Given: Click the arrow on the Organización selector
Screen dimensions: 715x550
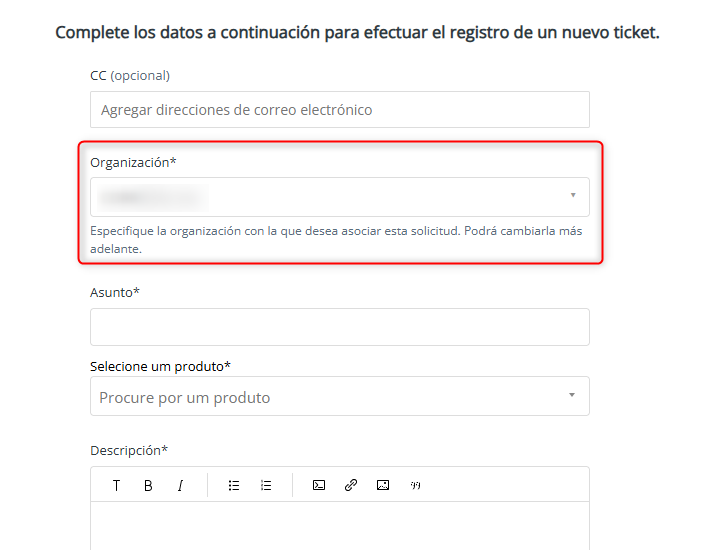Looking at the screenshot, I should tap(573, 196).
